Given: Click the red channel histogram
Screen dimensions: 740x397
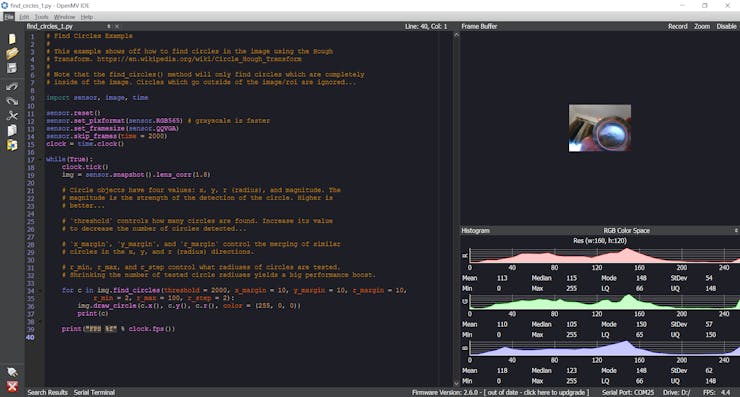Looking at the screenshot, I should pos(605,255).
